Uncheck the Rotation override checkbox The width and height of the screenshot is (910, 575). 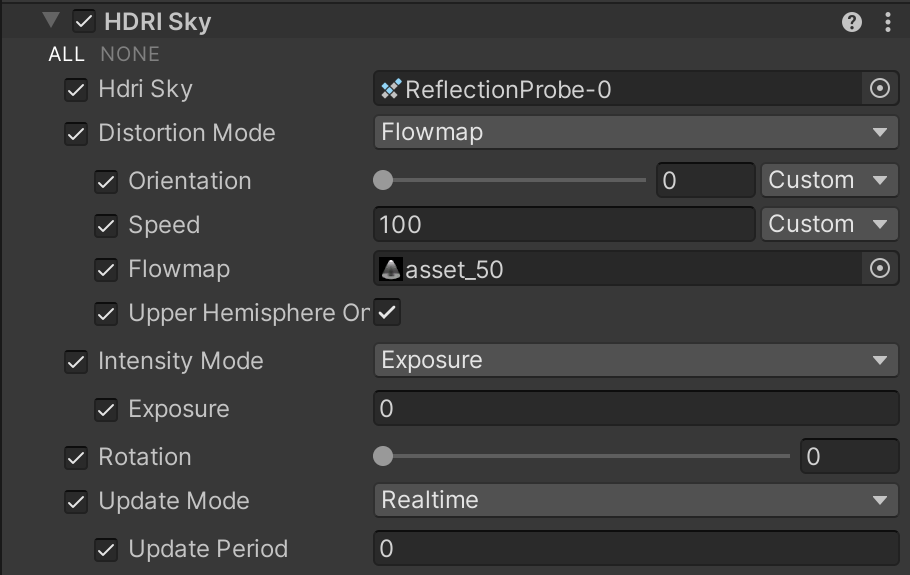click(76, 458)
